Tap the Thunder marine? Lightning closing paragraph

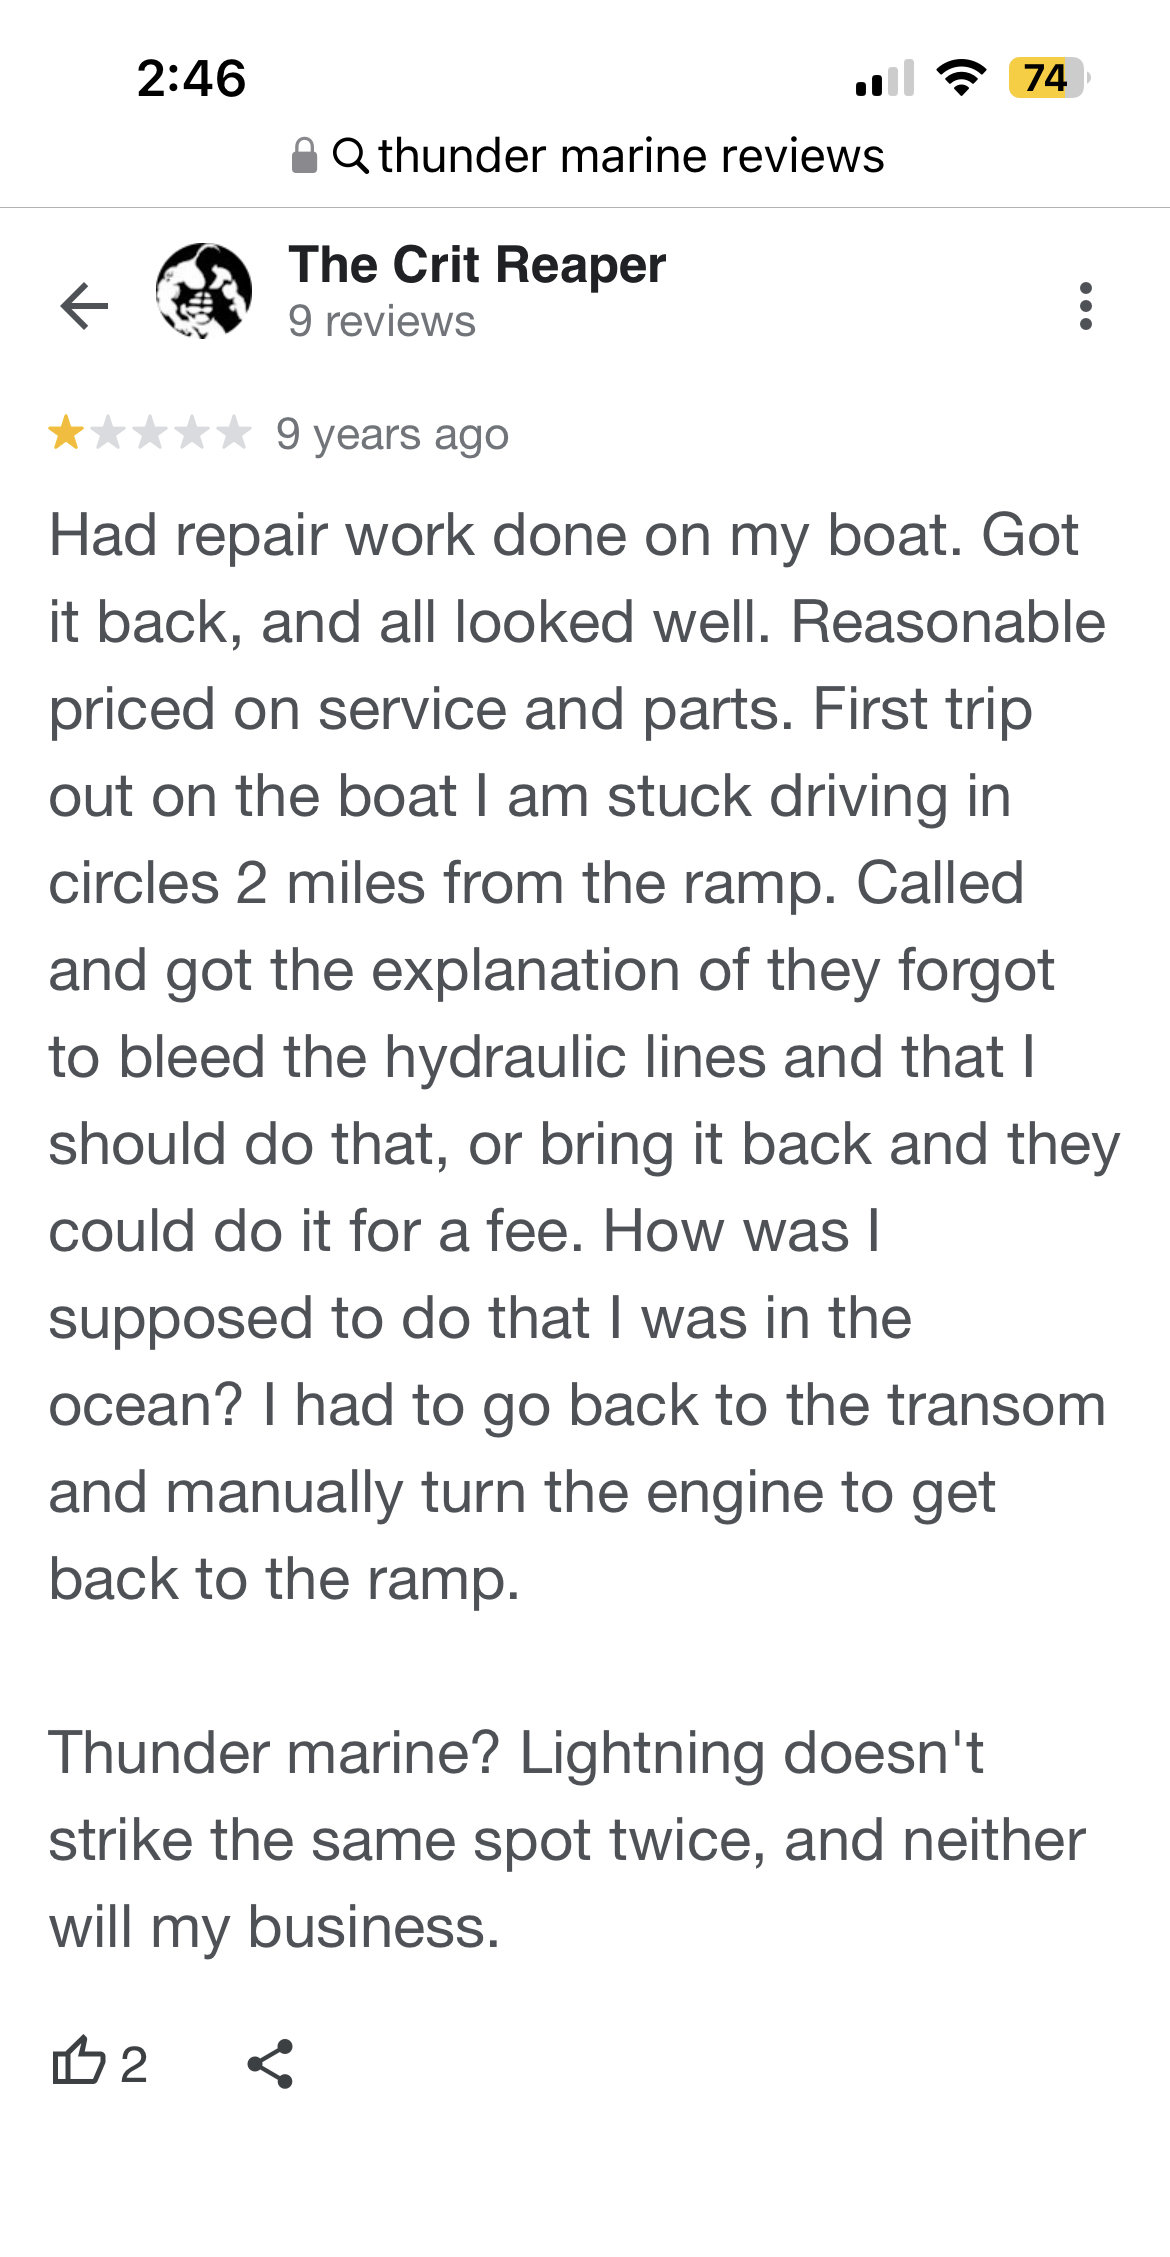tap(567, 1840)
